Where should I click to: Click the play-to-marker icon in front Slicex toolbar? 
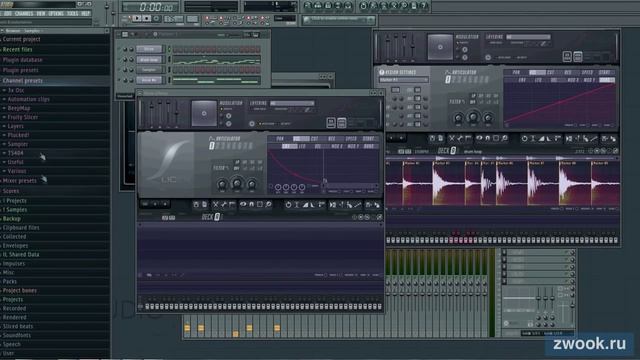click(333, 204)
